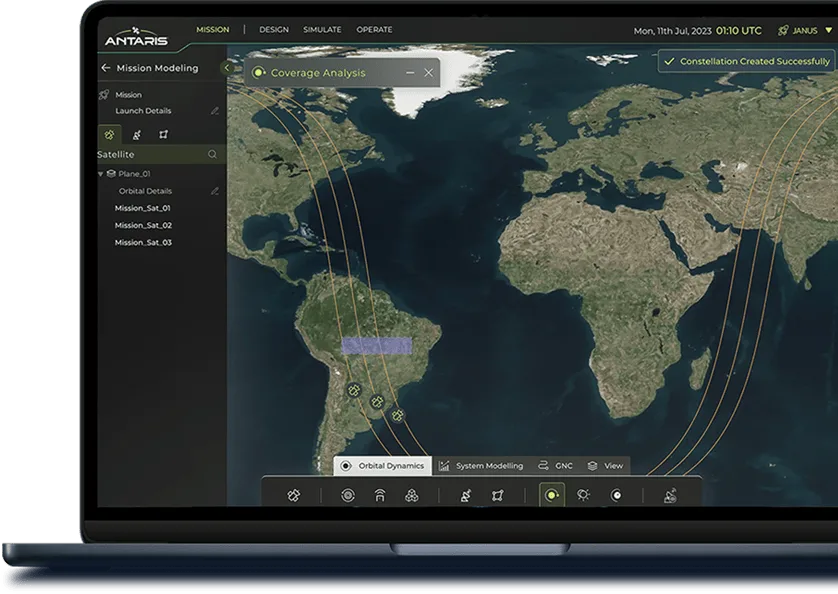Click the rightmost satellite marker on the map
The height and width of the screenshot is (594, 838).
tap(398, 415)
